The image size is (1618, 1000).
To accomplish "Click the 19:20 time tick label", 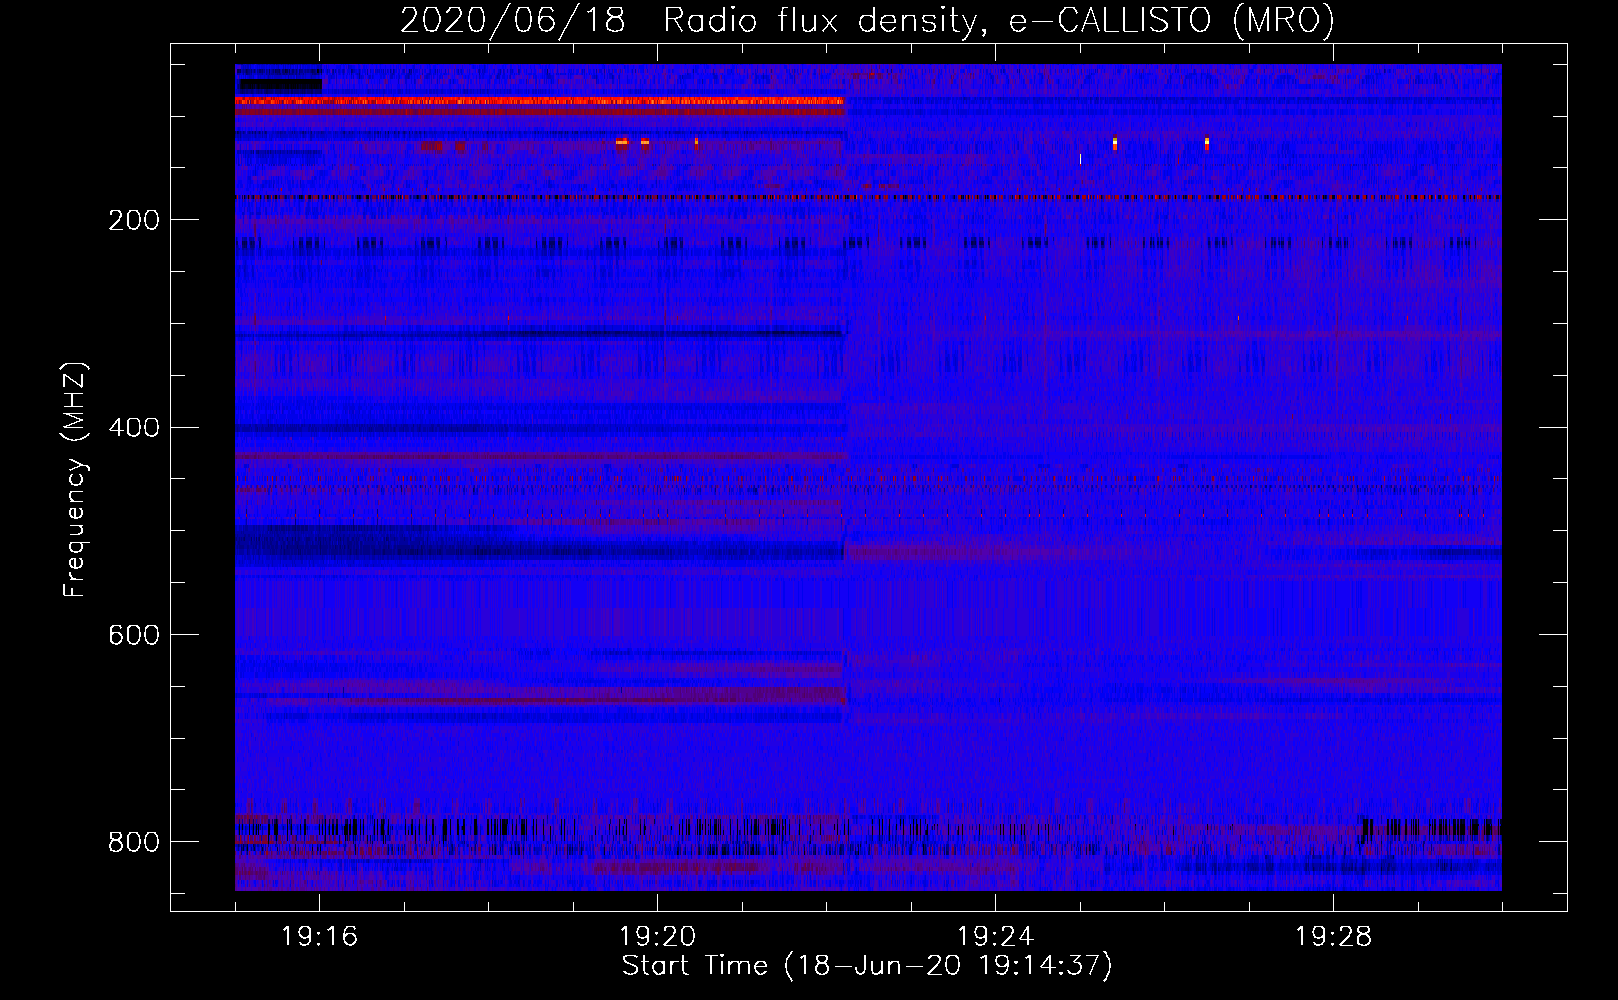I will pyautogui.click(x=658, y=937).
